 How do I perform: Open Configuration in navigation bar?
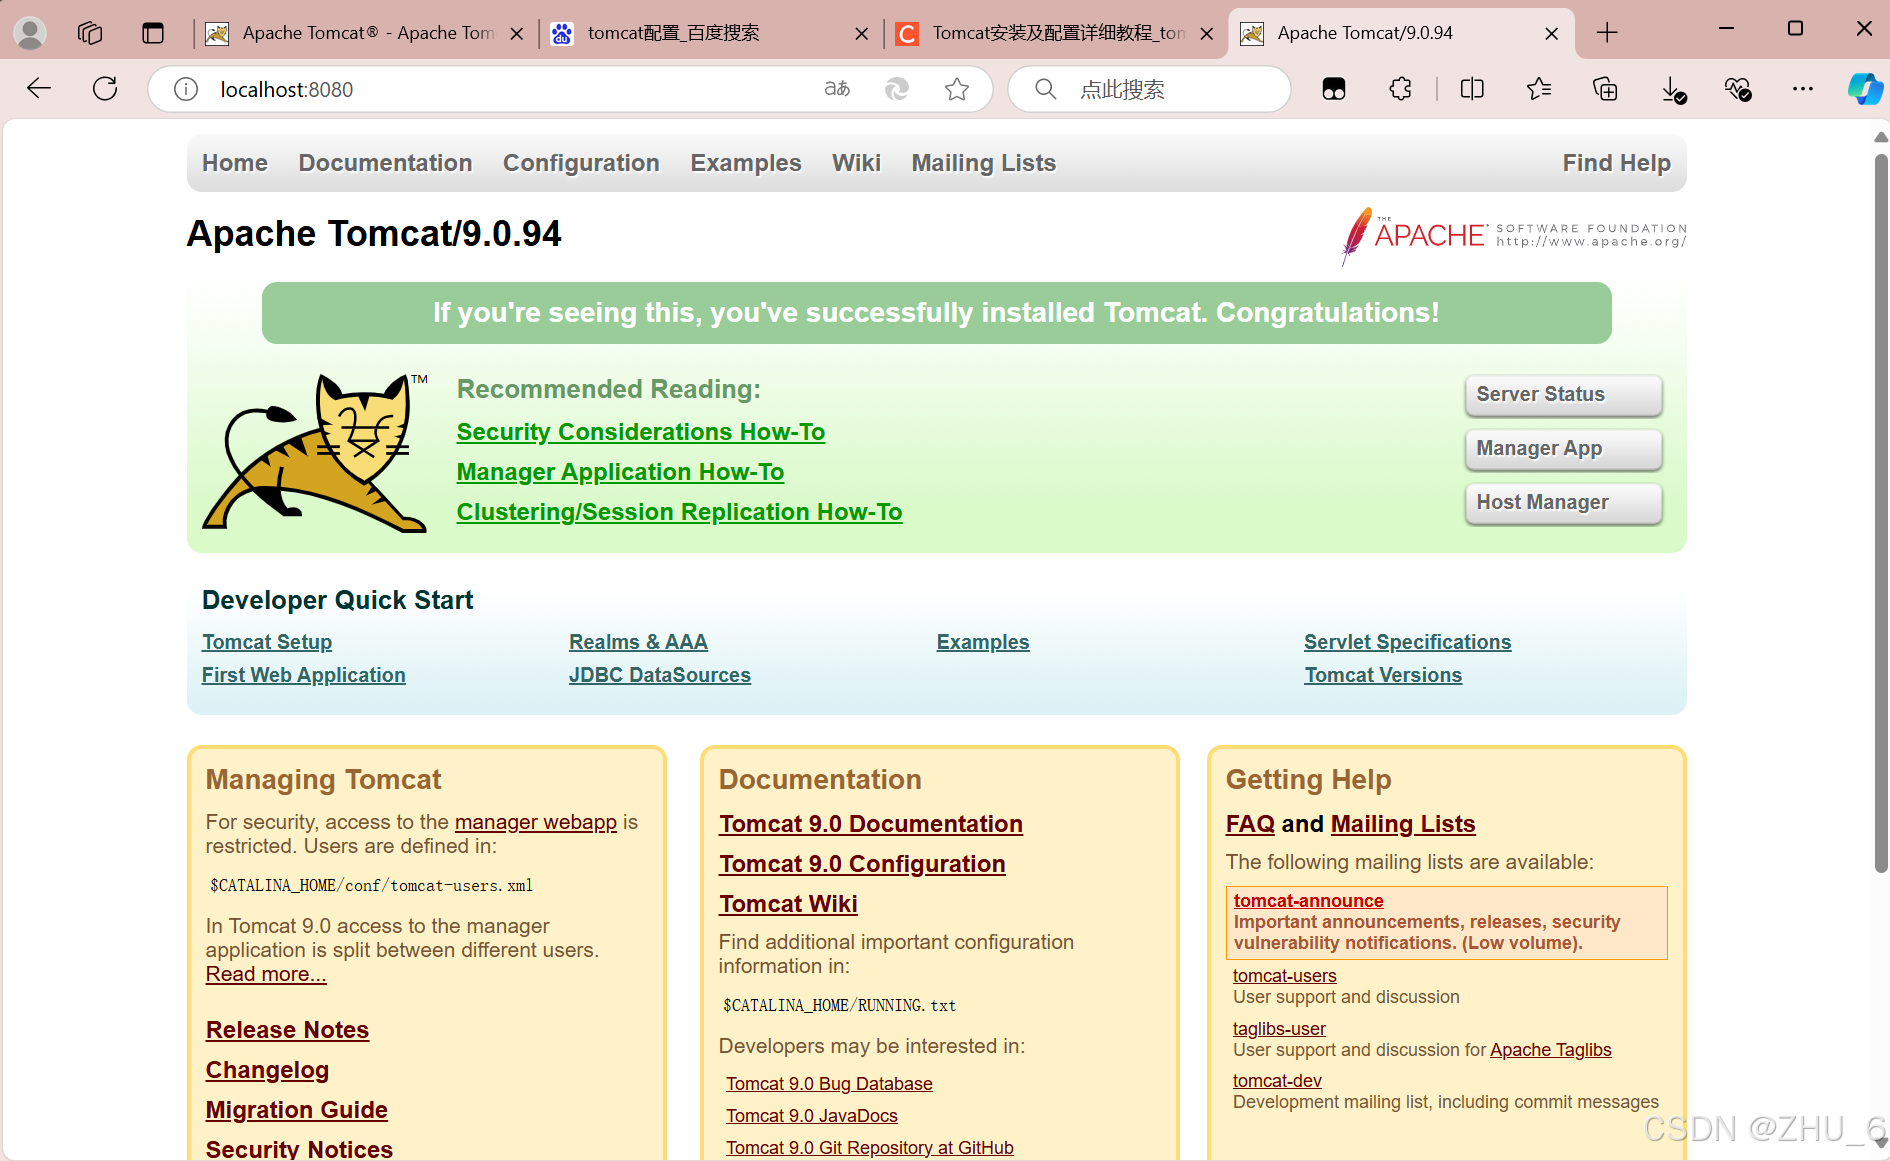[x=581, y=163]
